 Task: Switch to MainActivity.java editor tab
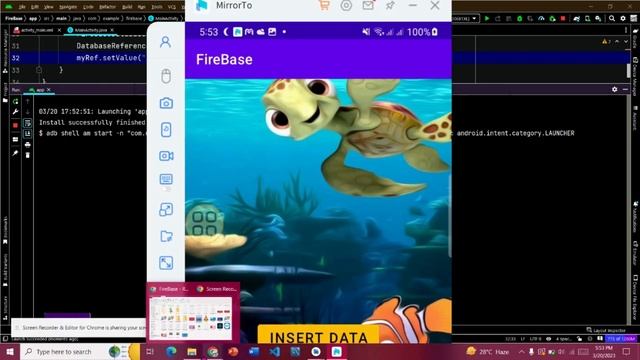90,30
